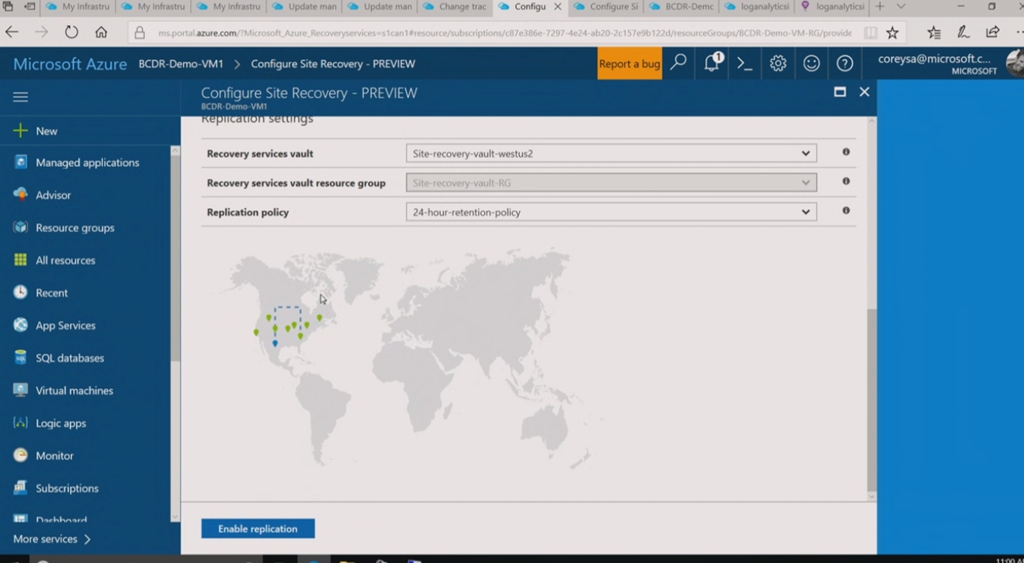
Task: Click the Enable replication button
Action: (x=257, y=528)
